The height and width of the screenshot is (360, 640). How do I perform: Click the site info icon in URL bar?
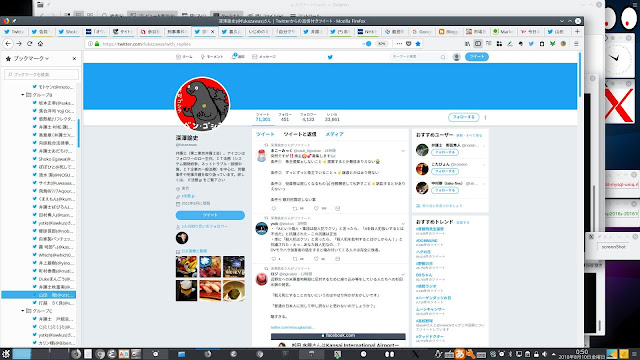pyautogui.click(x=90, y=44)
